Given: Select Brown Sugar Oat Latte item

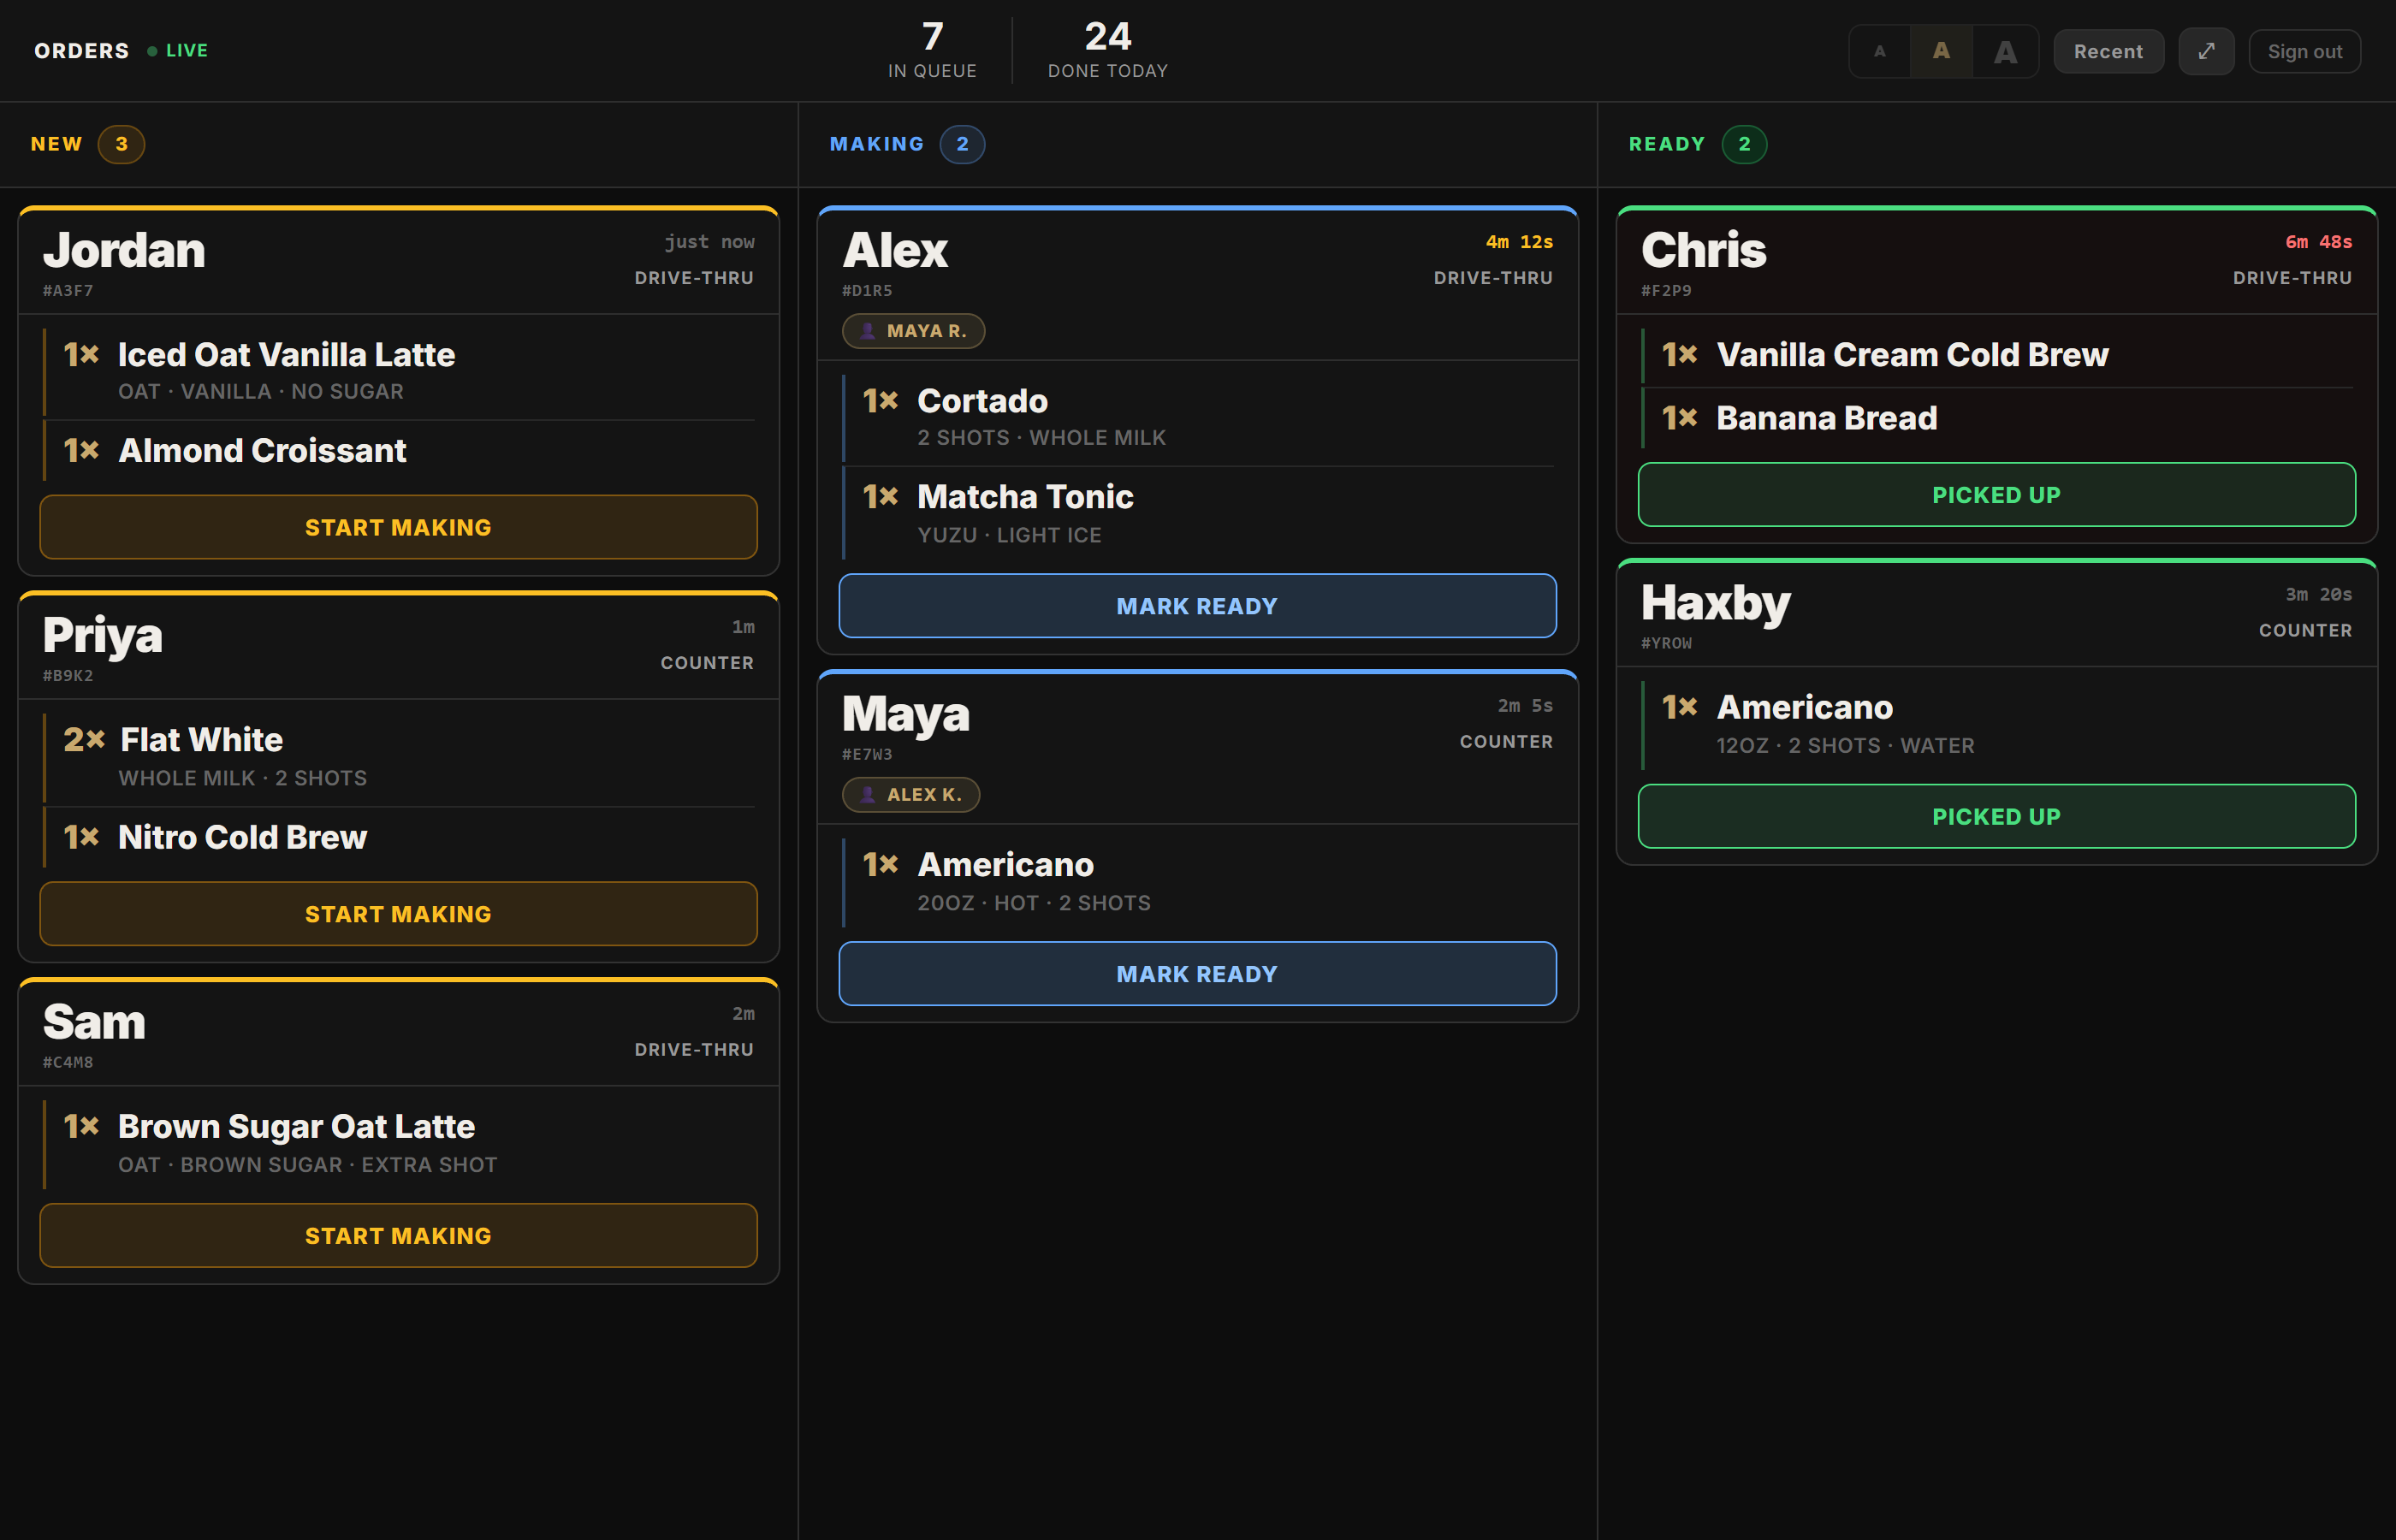Looking at the screenshot, I should [x=398, y=1143].
